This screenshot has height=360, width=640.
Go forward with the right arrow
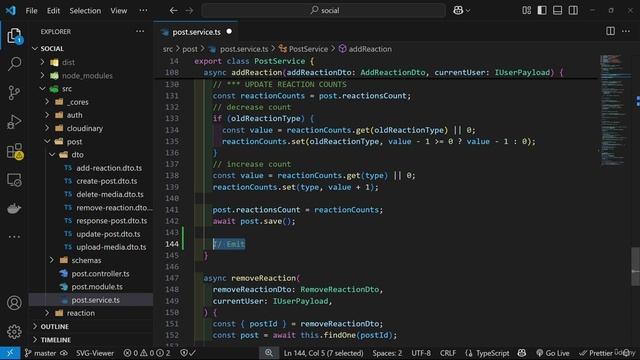pos(189,10)
